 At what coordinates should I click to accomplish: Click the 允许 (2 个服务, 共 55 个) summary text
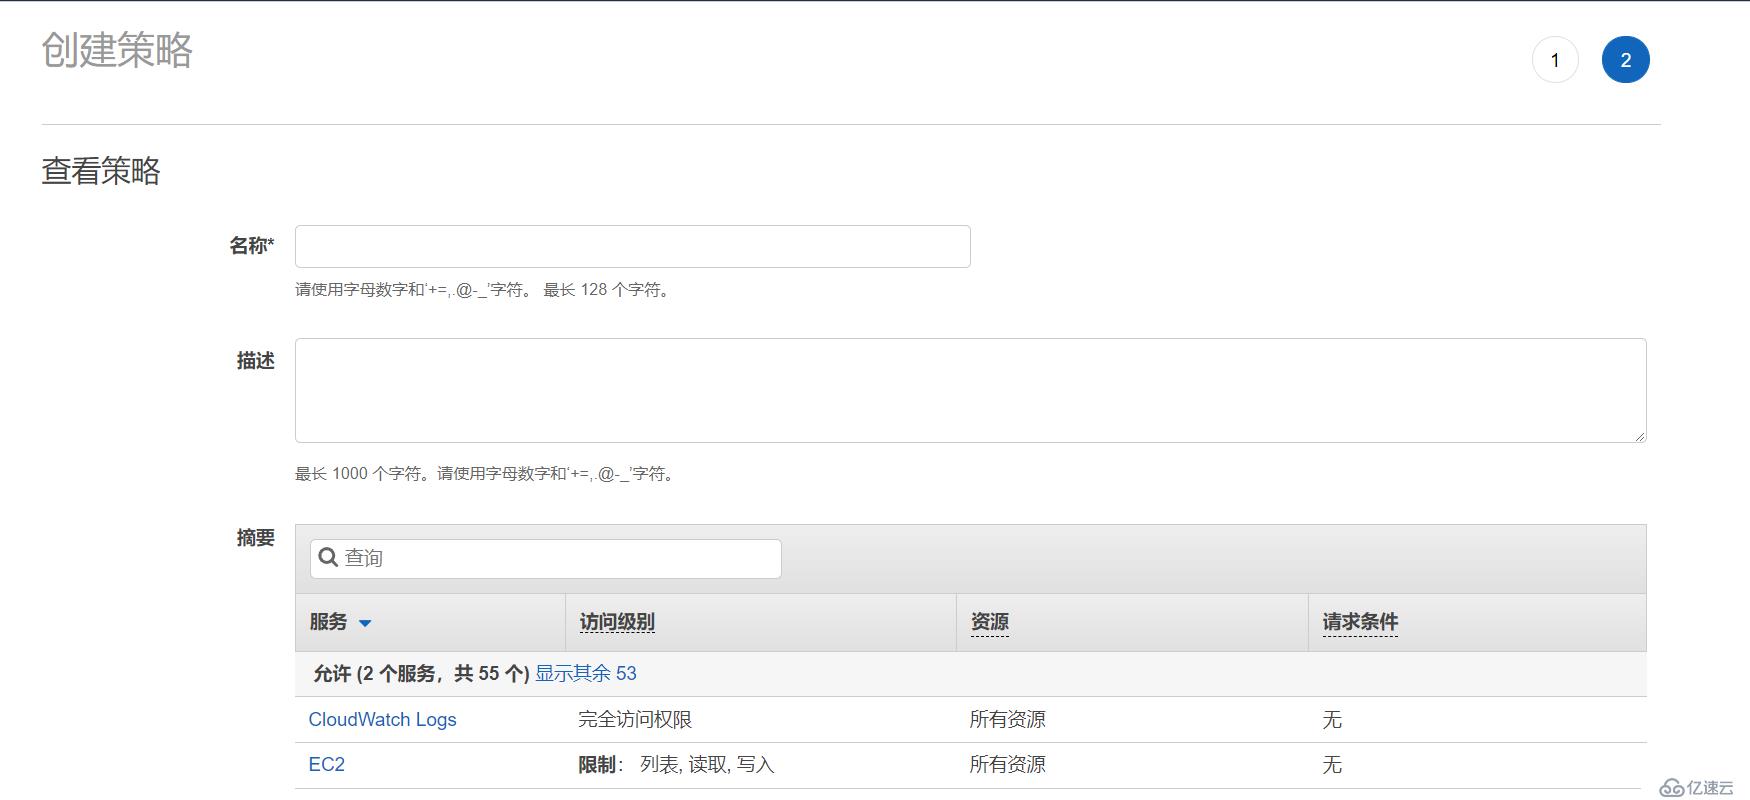421,673
